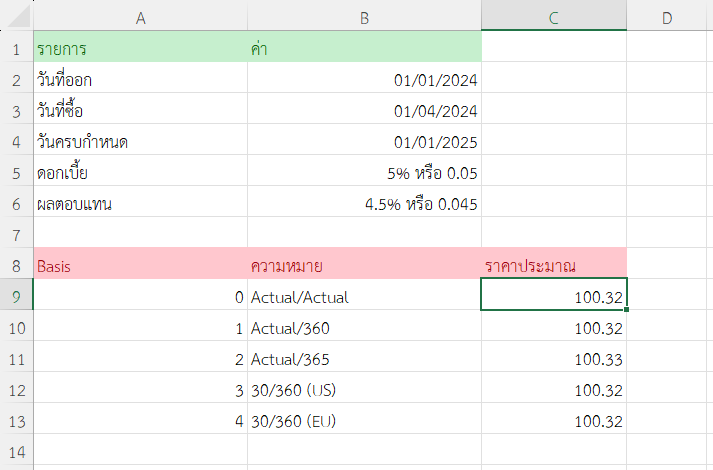The image size is (713, 470).
Task: Select the 100.32 price in 30/360 (US) row
Action: tap(554, 387)
